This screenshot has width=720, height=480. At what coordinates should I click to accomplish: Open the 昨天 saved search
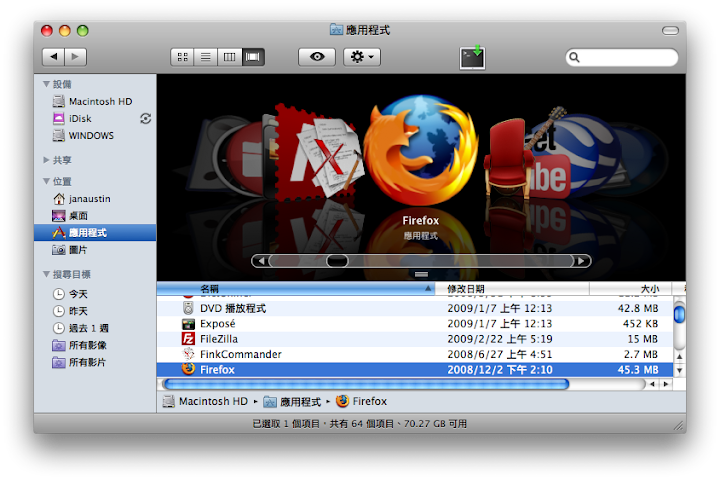click(95, 311)
